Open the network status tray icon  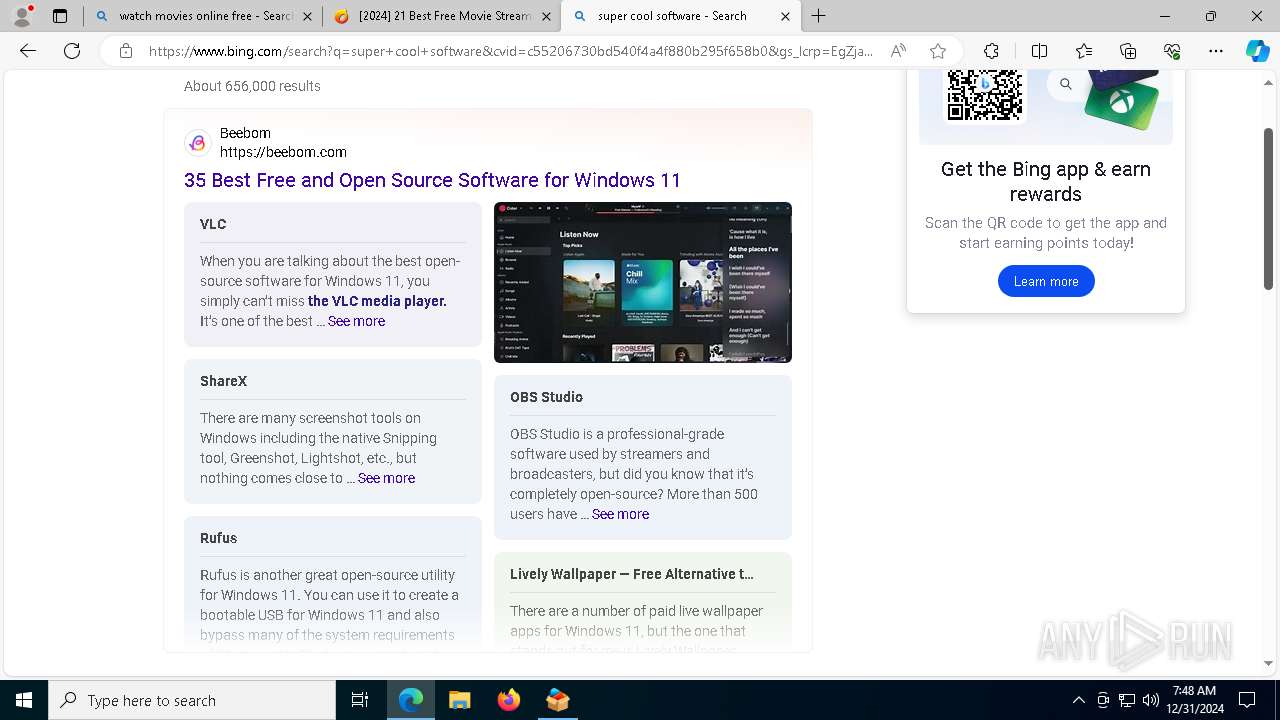coord(1127,700)
